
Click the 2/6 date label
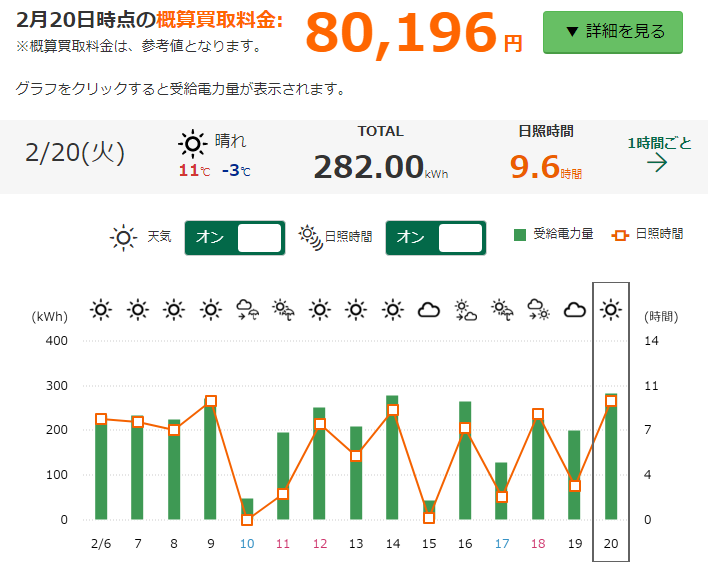(101, 544)
